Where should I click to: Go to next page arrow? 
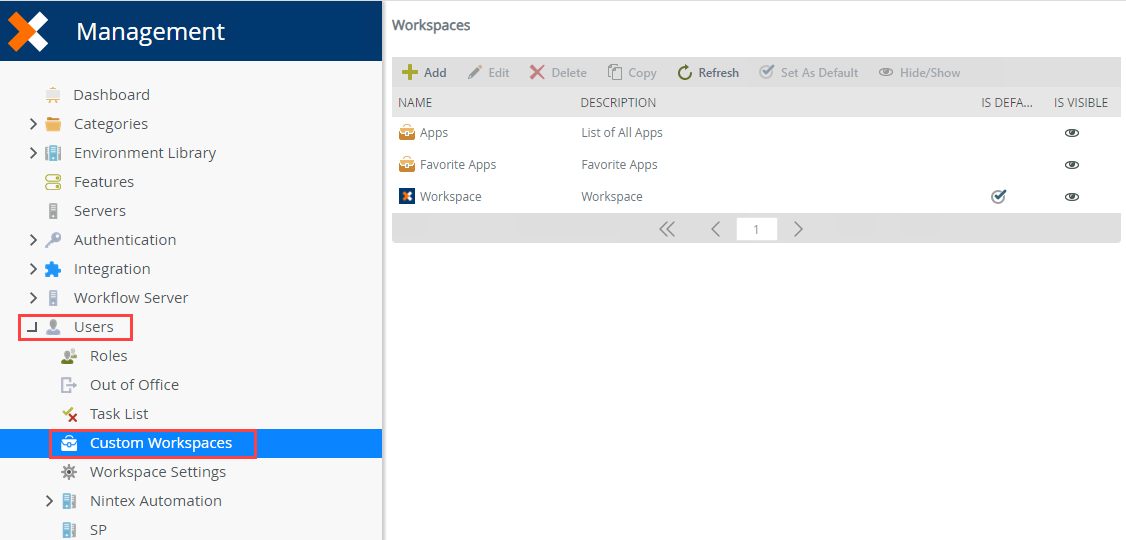799,229
